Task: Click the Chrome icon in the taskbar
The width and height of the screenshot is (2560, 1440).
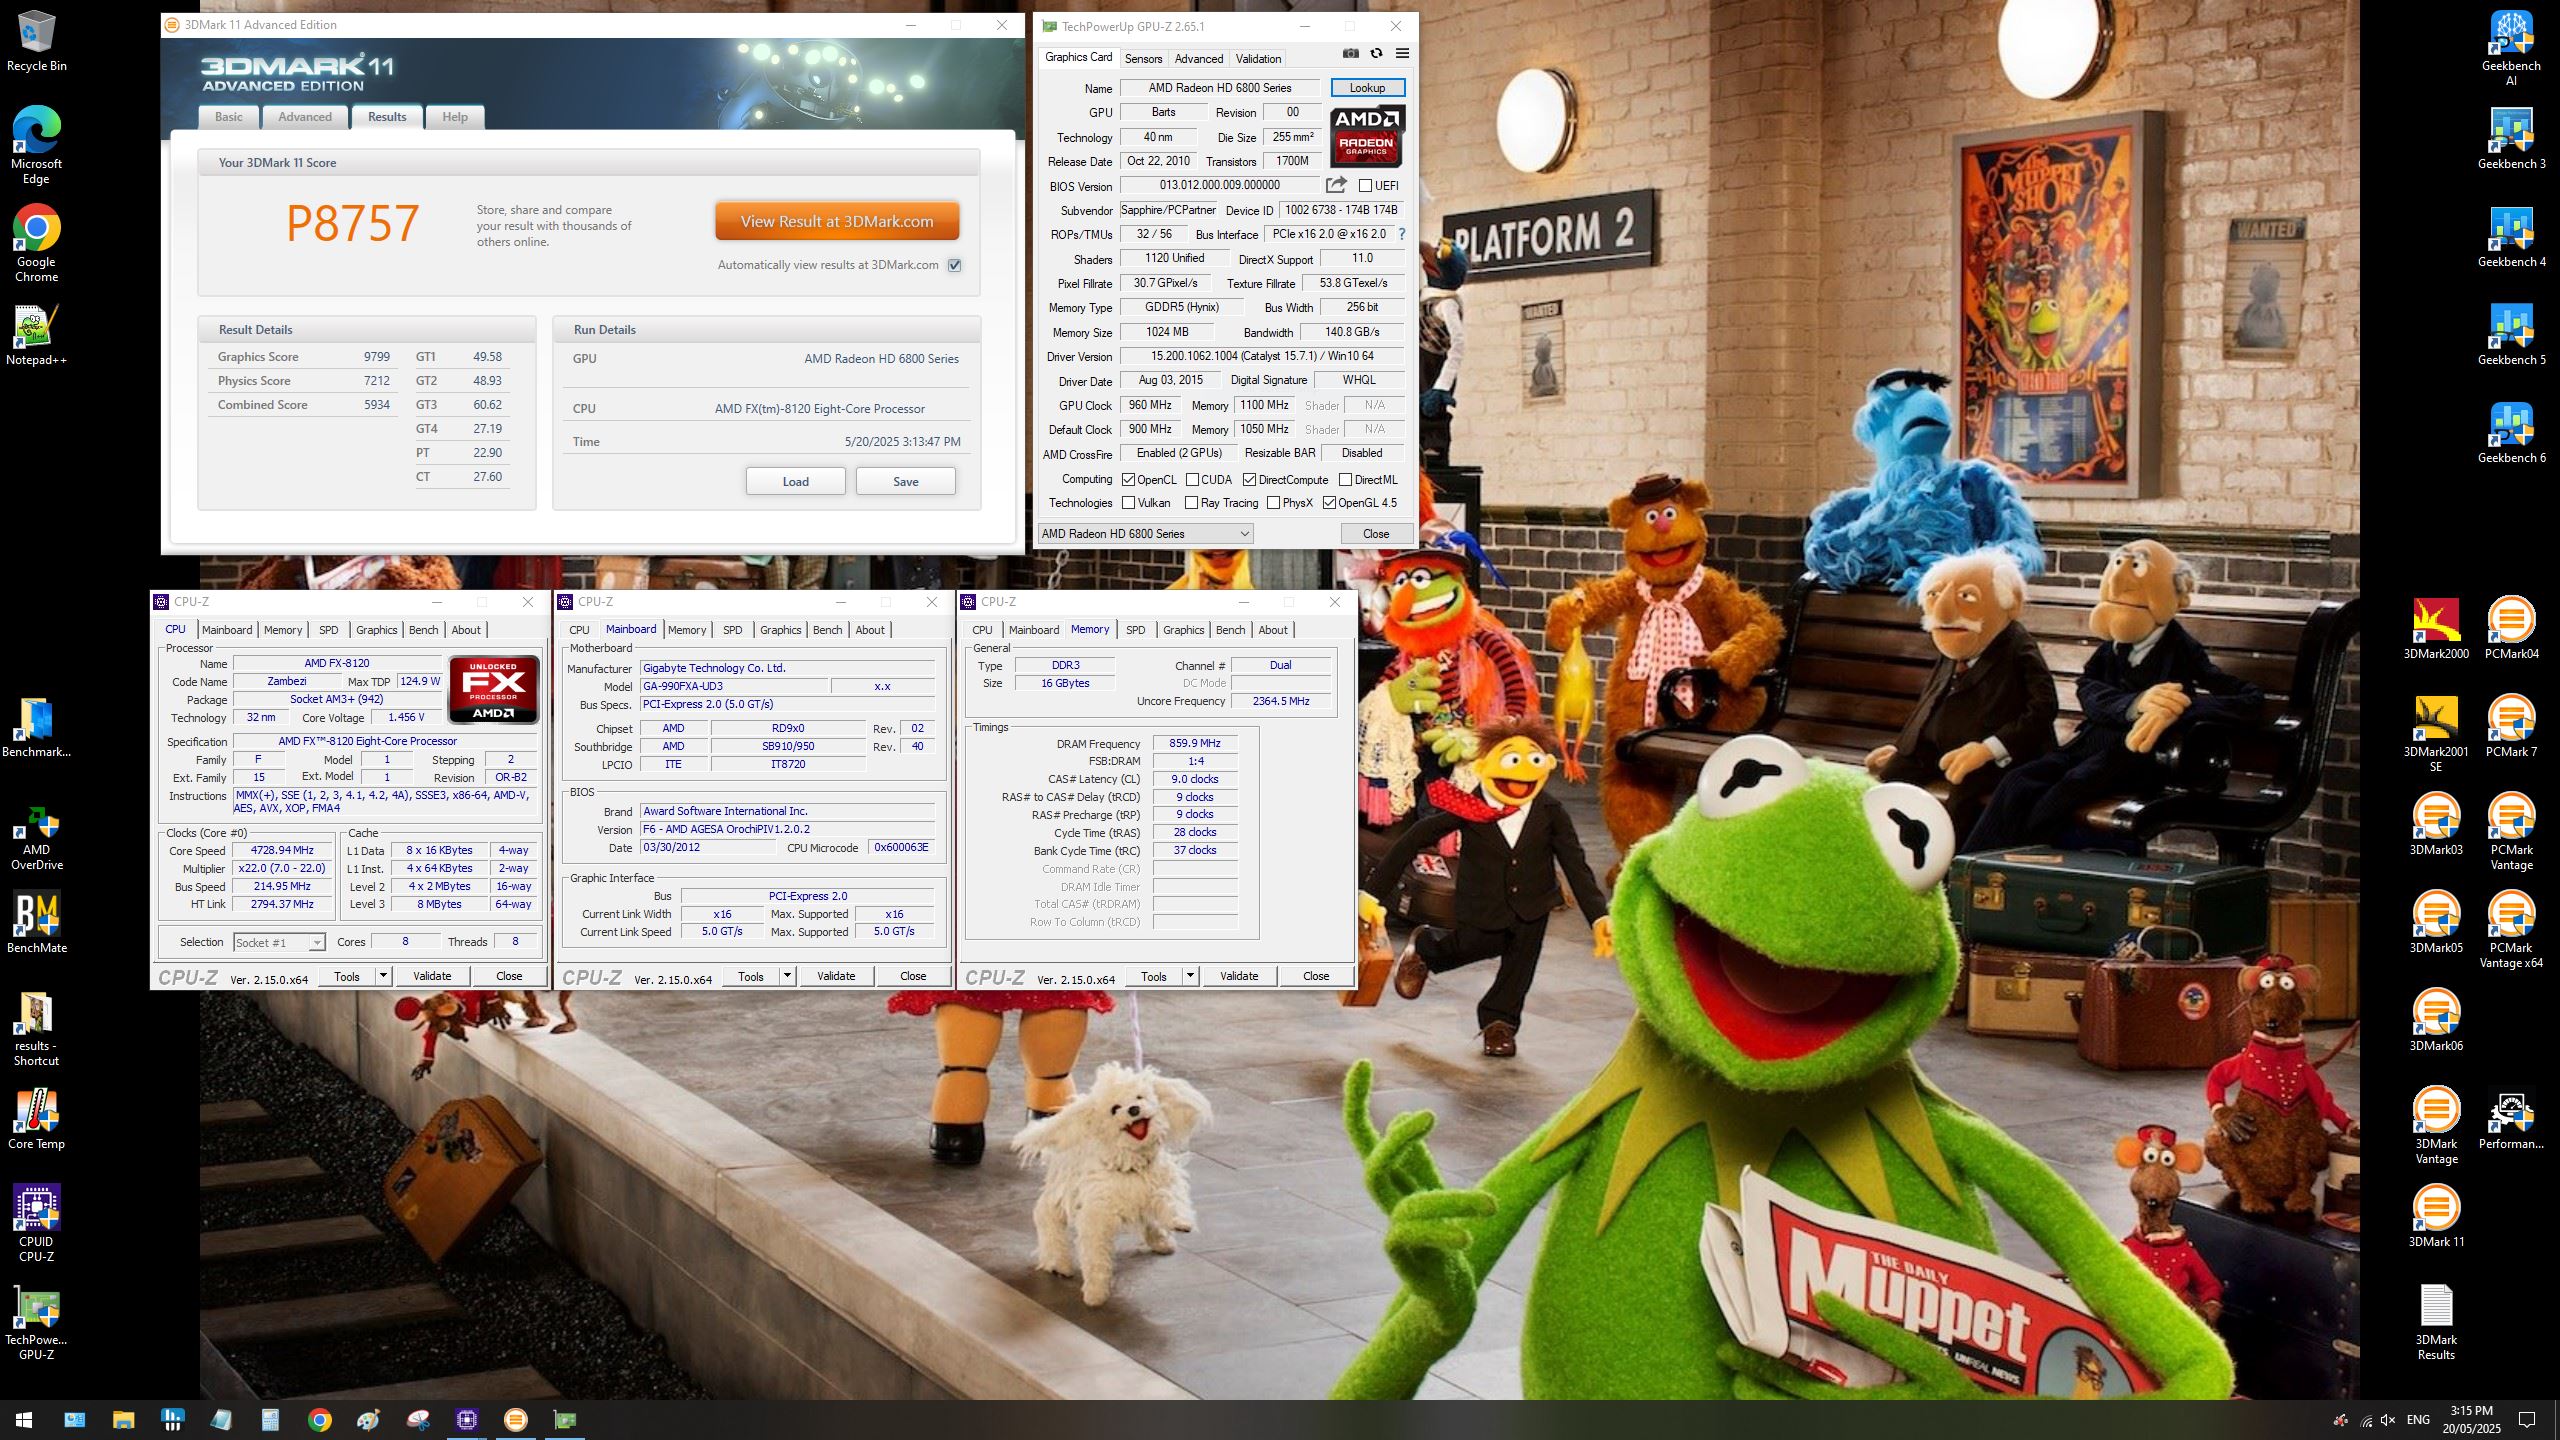Action: pos(319,1419)
